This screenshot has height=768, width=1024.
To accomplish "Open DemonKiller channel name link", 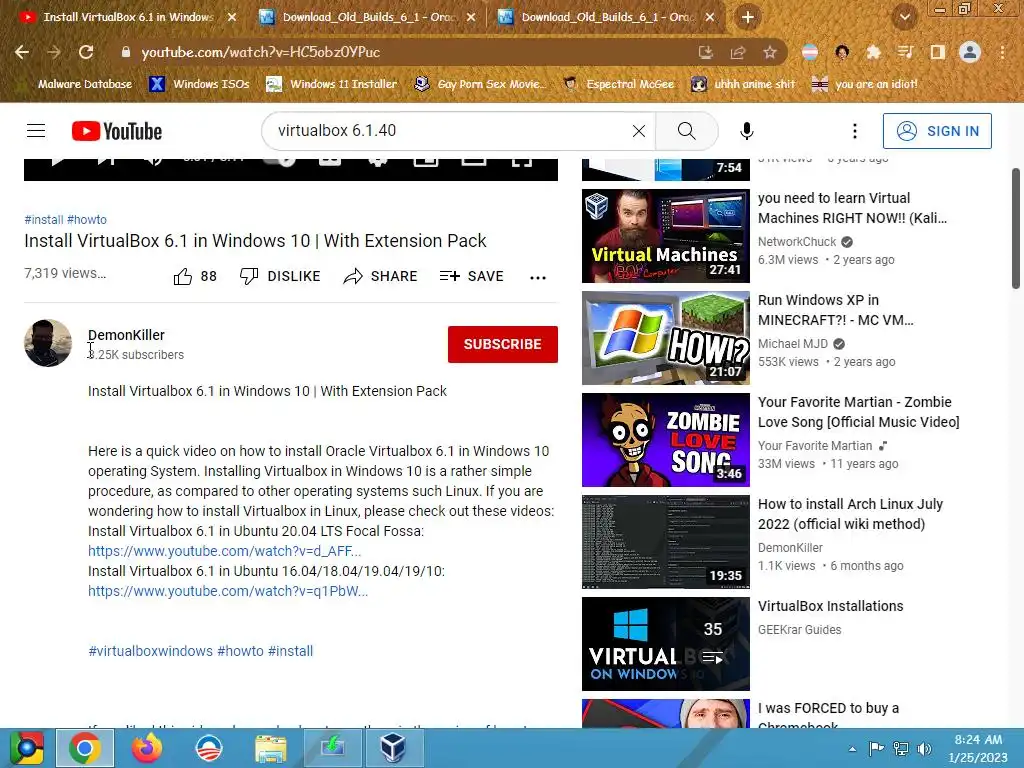I will tap(126, 335).
